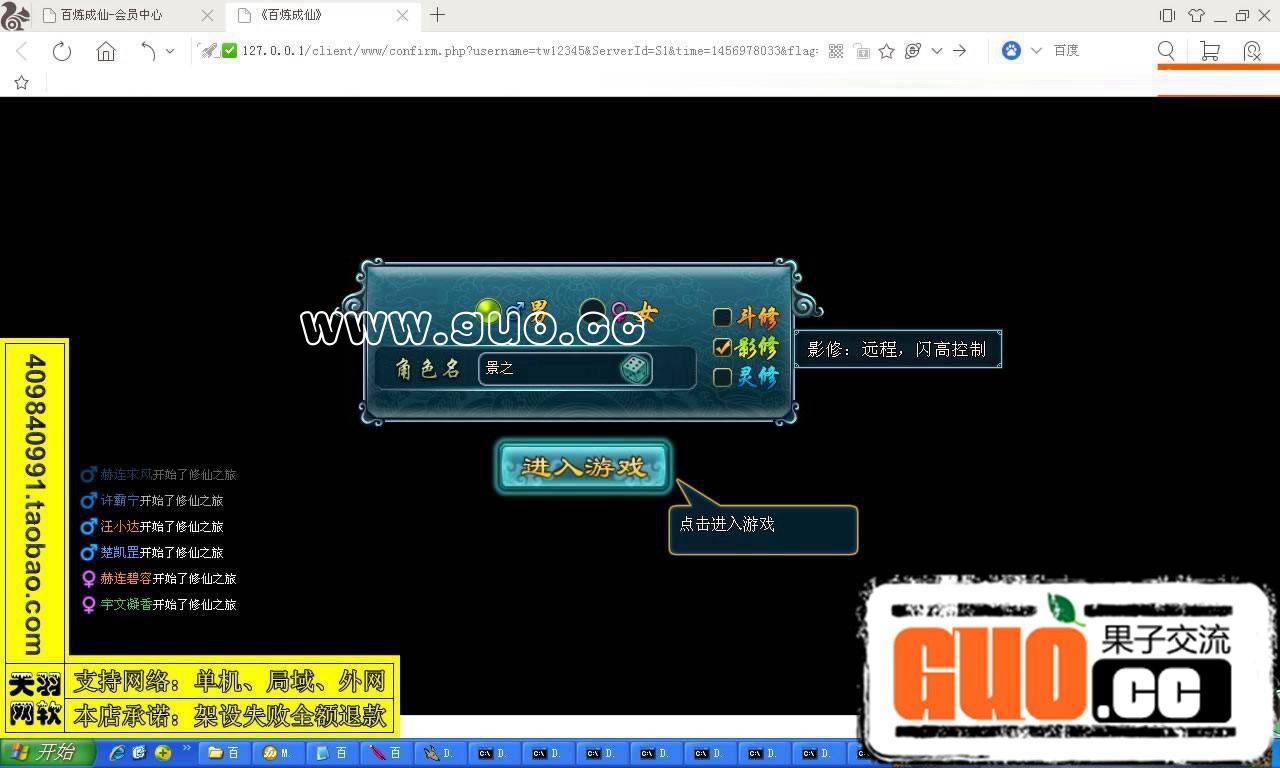Check the 灵修 class checkbox

722,377
